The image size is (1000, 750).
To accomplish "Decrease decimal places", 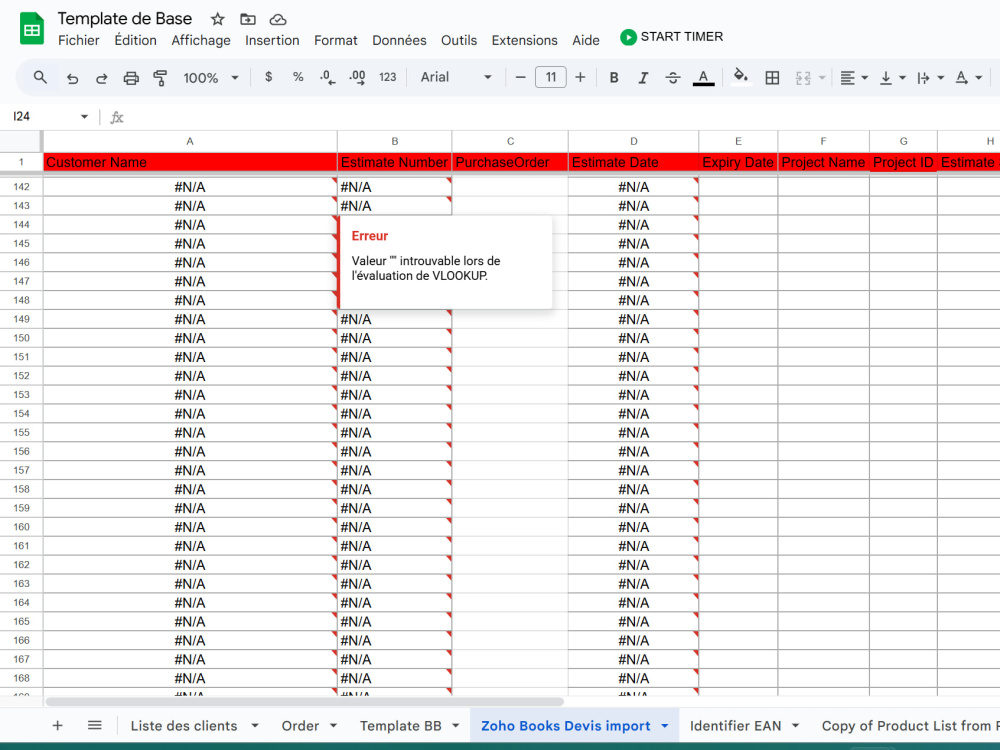I will tap(328, 77).
